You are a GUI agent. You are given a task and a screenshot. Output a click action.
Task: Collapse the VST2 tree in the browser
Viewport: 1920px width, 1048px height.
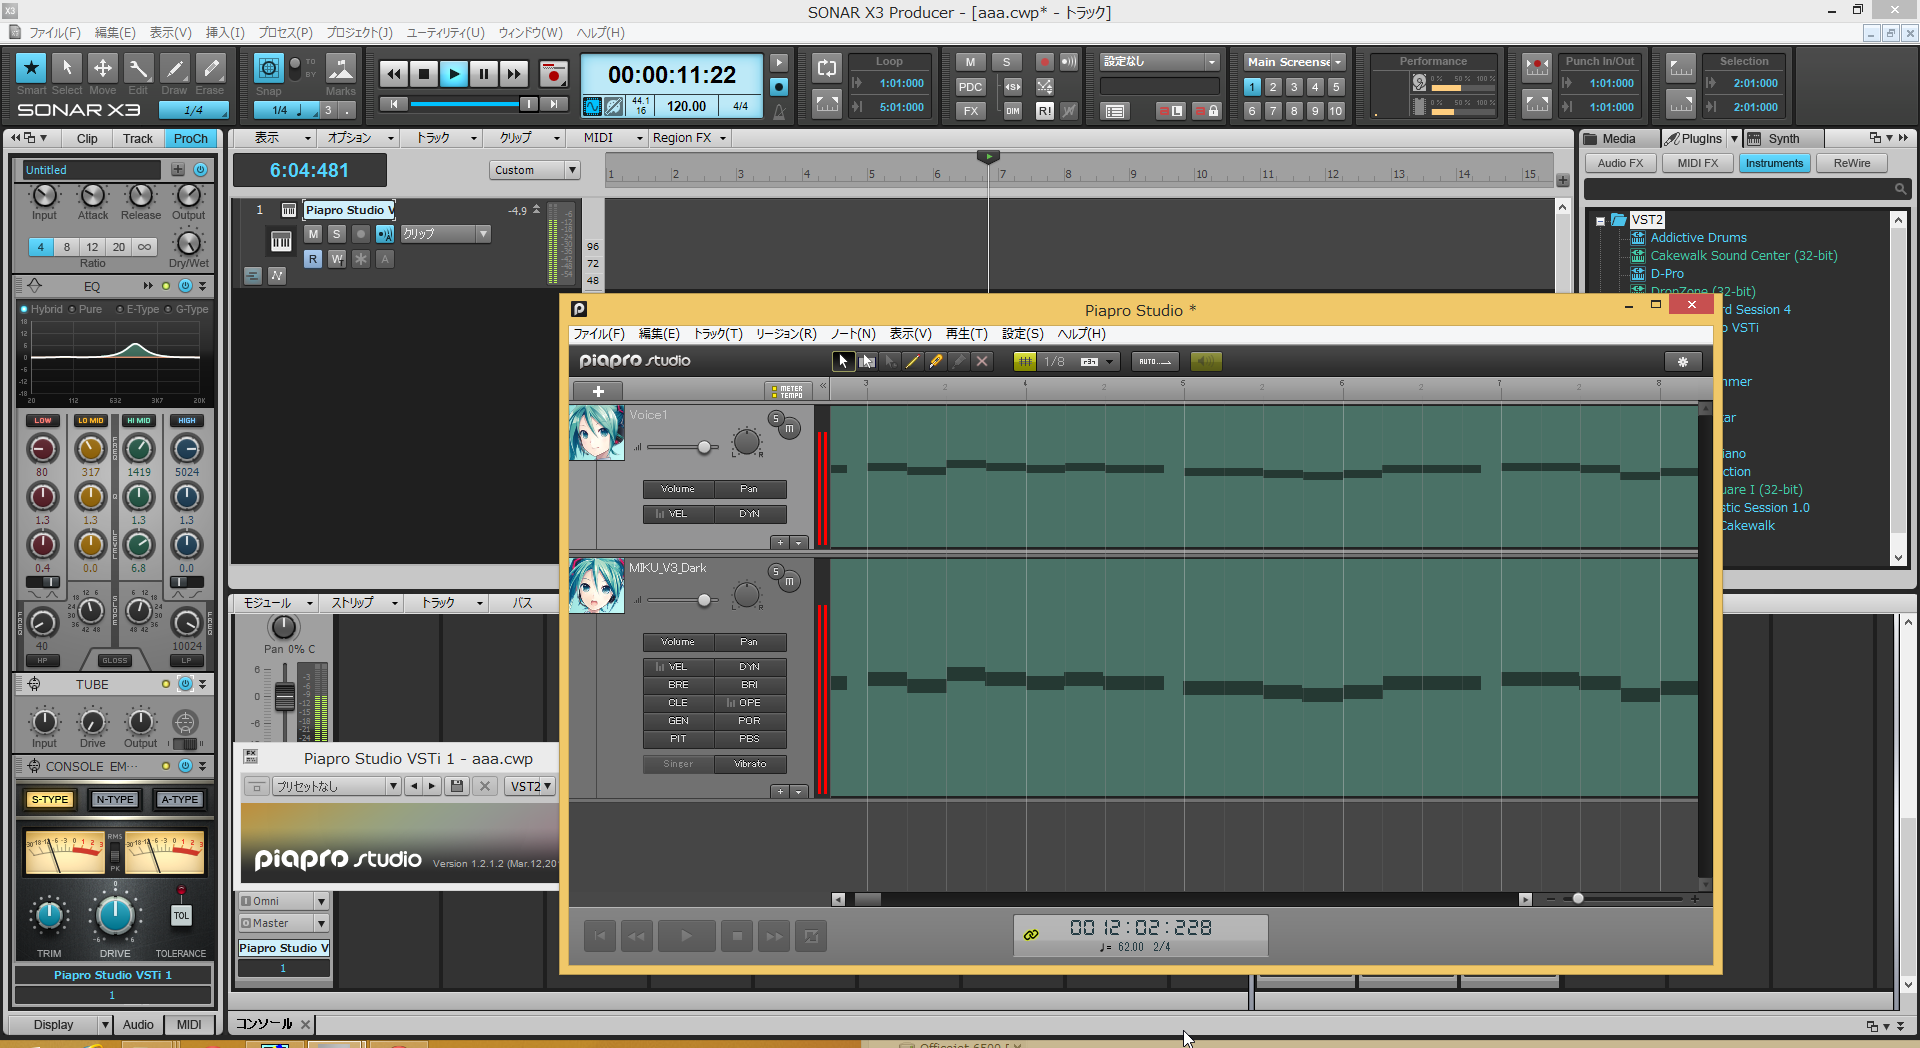[x=1600, y=220]
